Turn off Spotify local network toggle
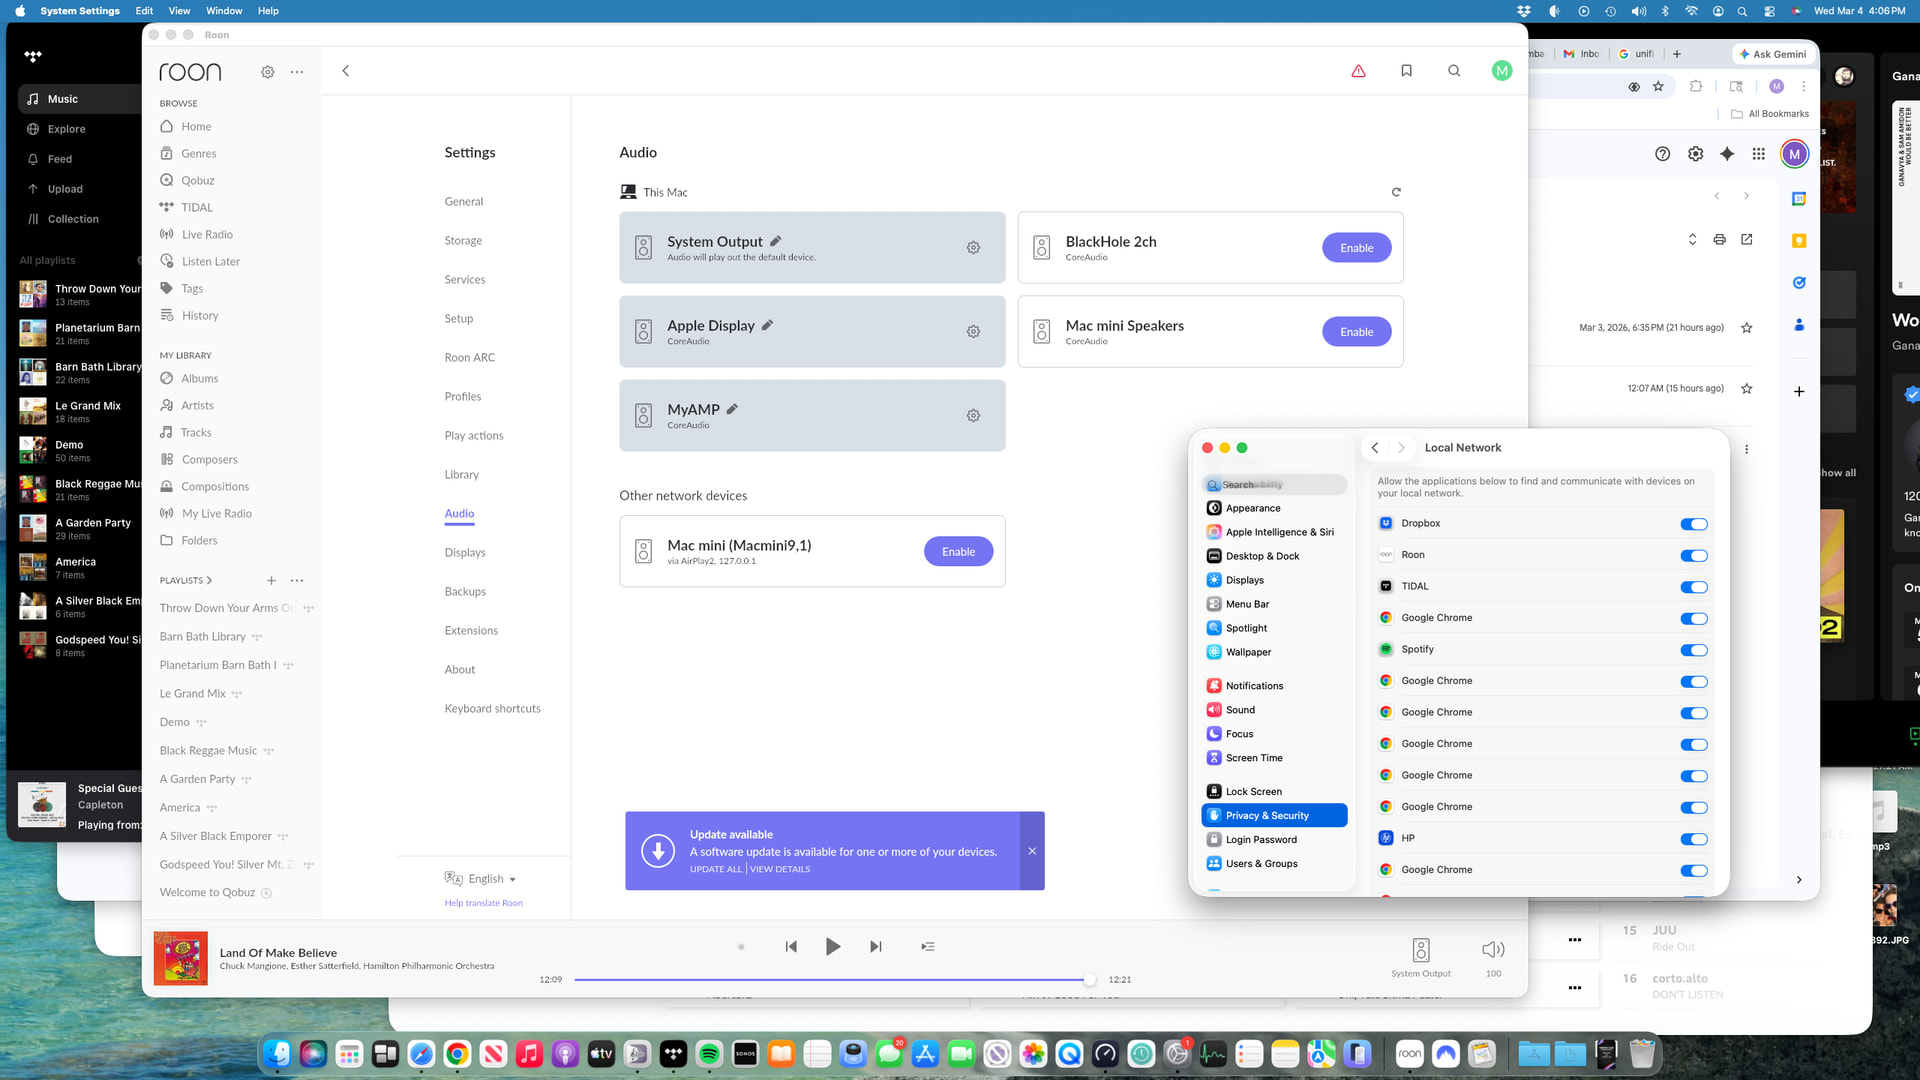1920x1080 pixels. (1693, 650)
